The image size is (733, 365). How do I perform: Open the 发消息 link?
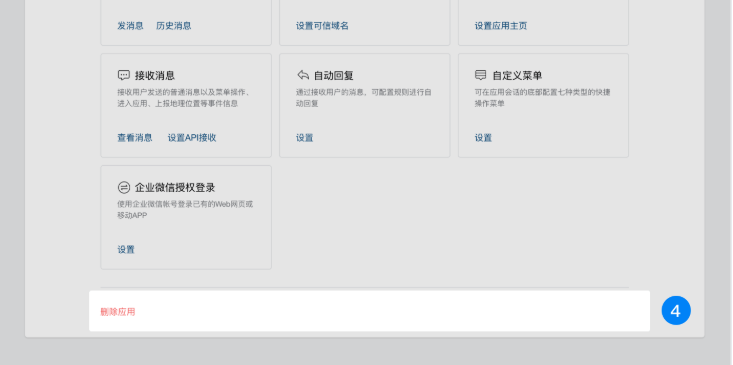(130, 26)
